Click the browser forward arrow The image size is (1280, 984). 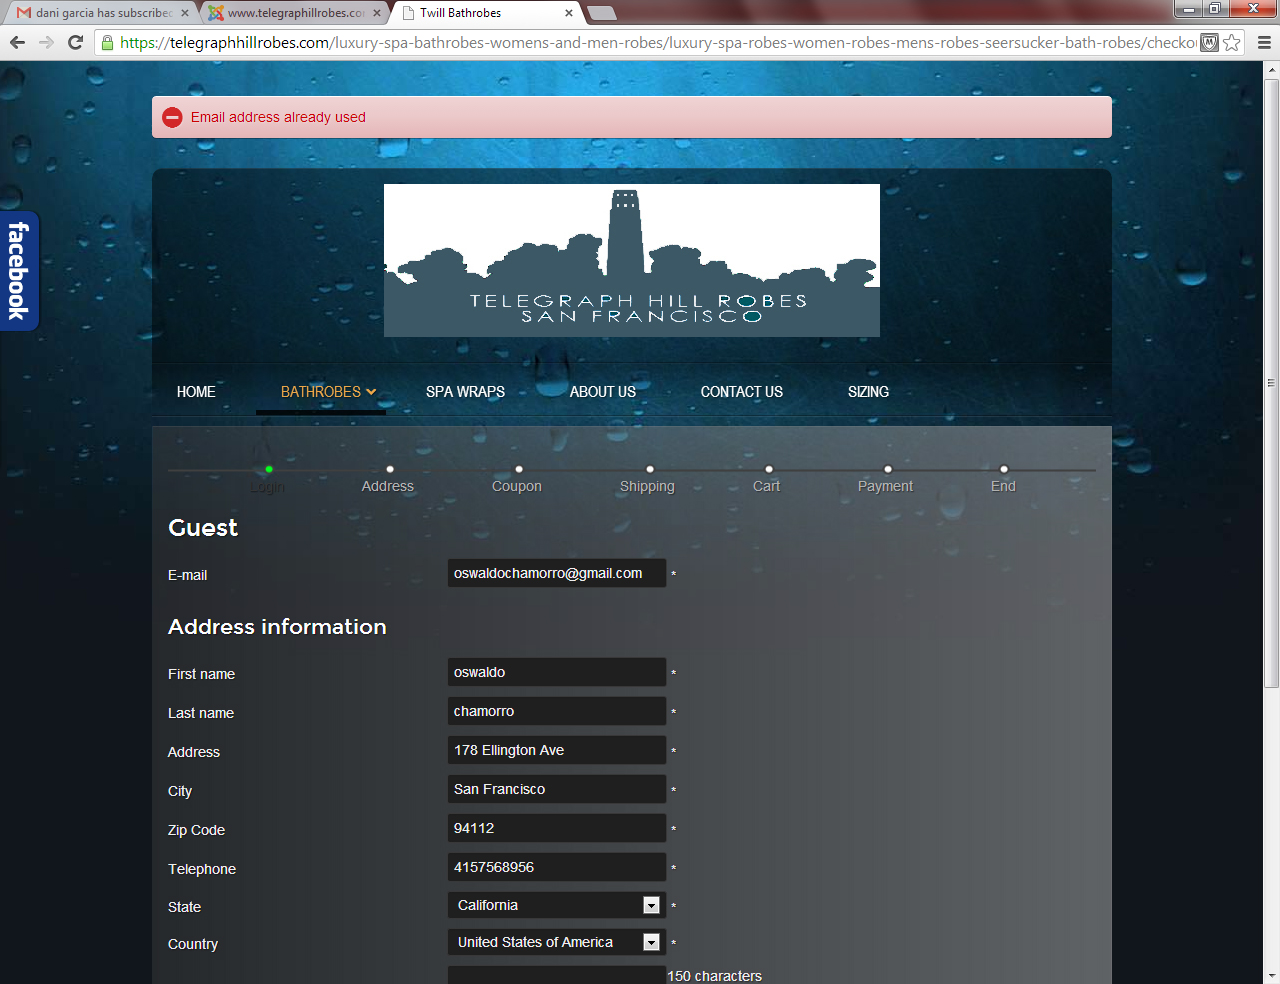point(46,42)
